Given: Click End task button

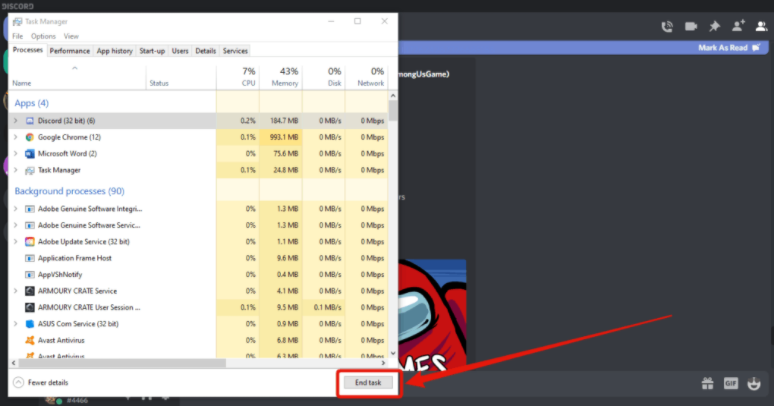Looking at the screenshot, I should coord(368,382).
